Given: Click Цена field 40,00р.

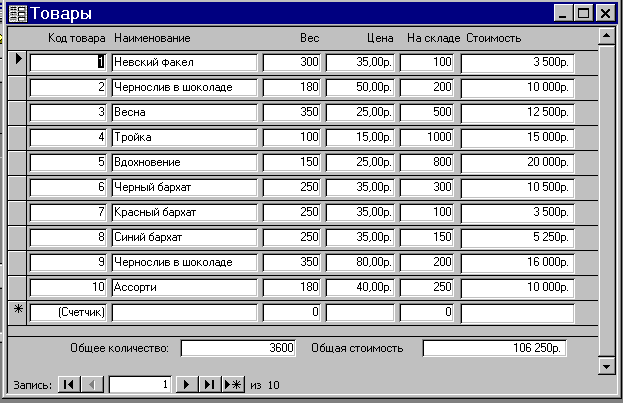Looking at the screenshot, I should pyautogui.click(x=360, y=288).
